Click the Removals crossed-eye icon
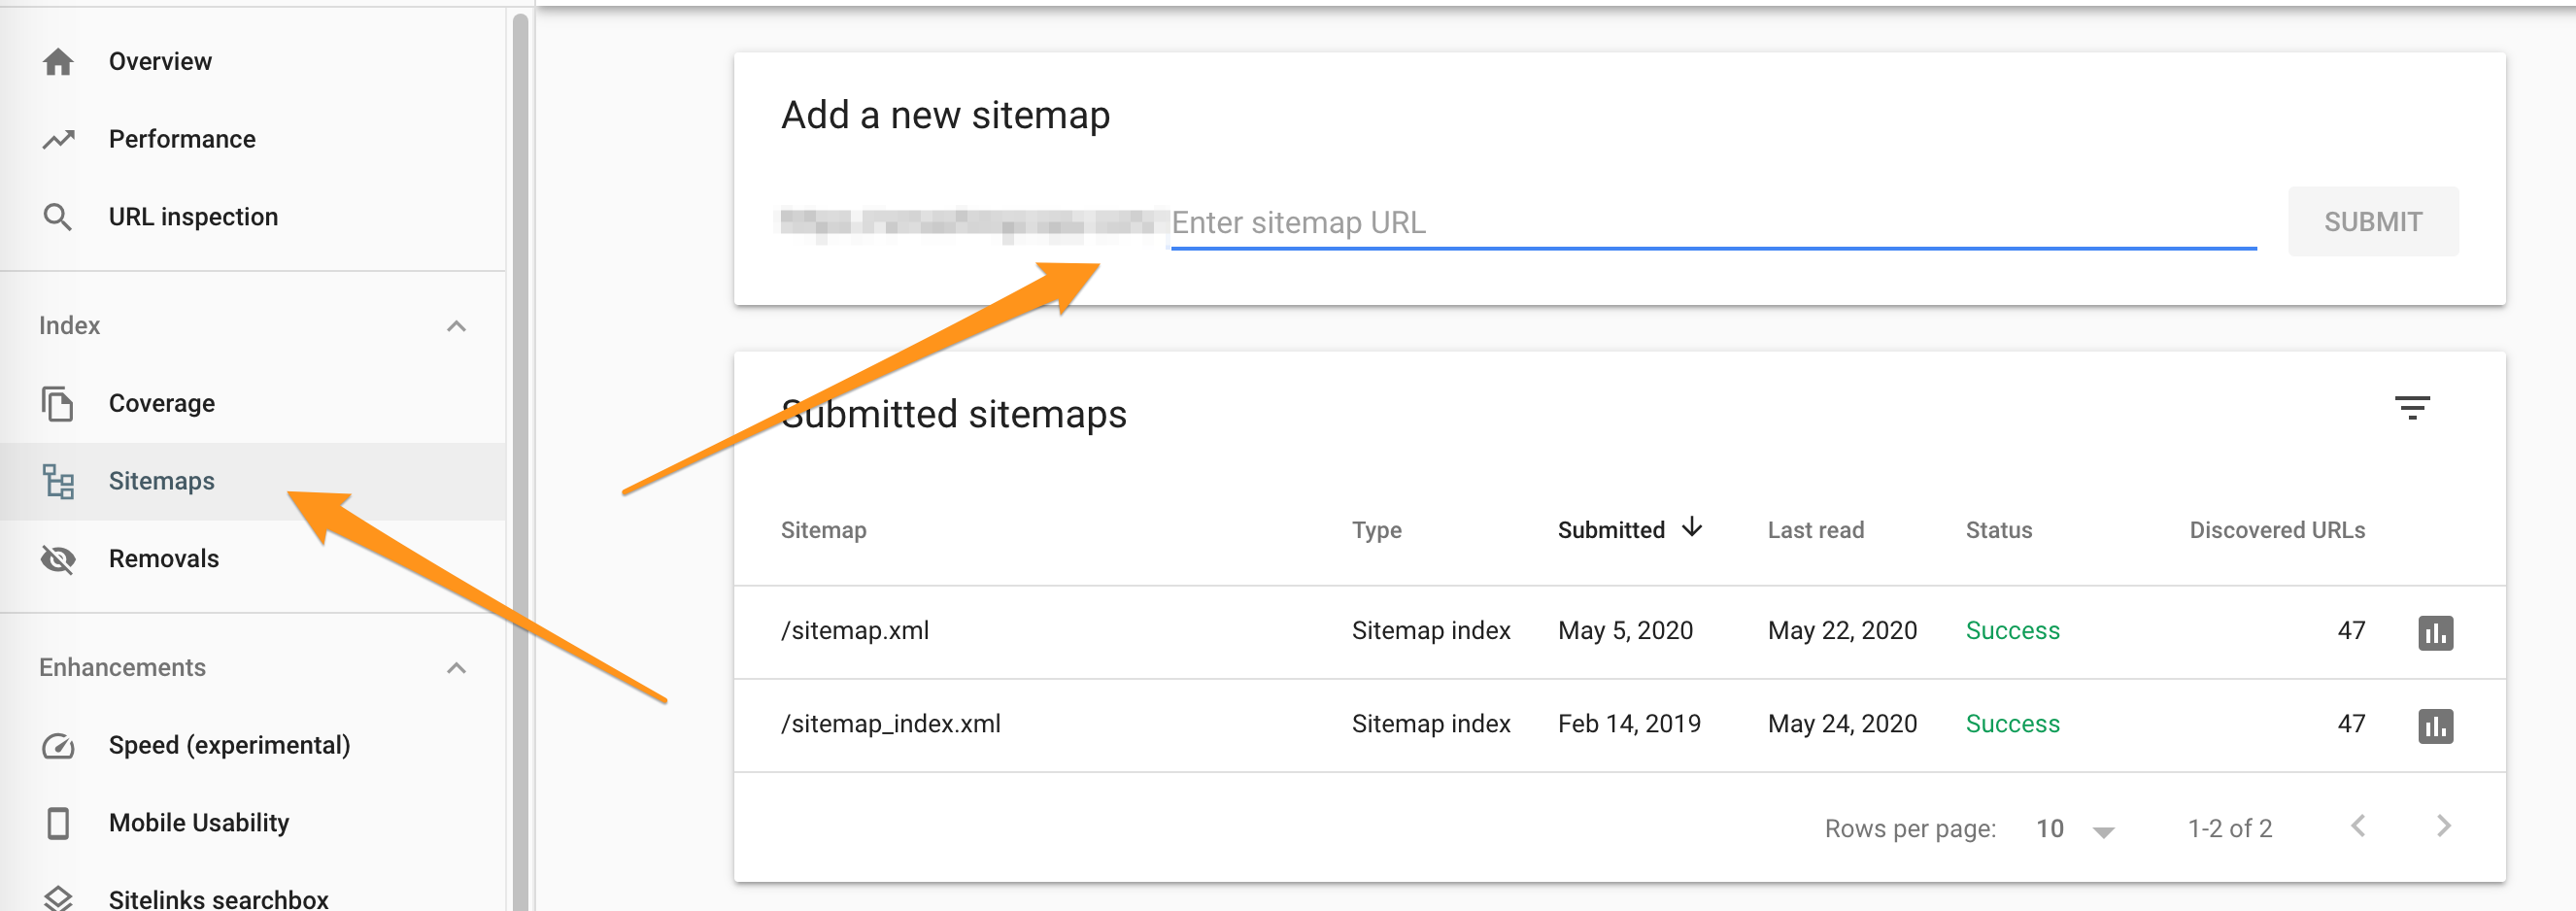 coord(58,559)
